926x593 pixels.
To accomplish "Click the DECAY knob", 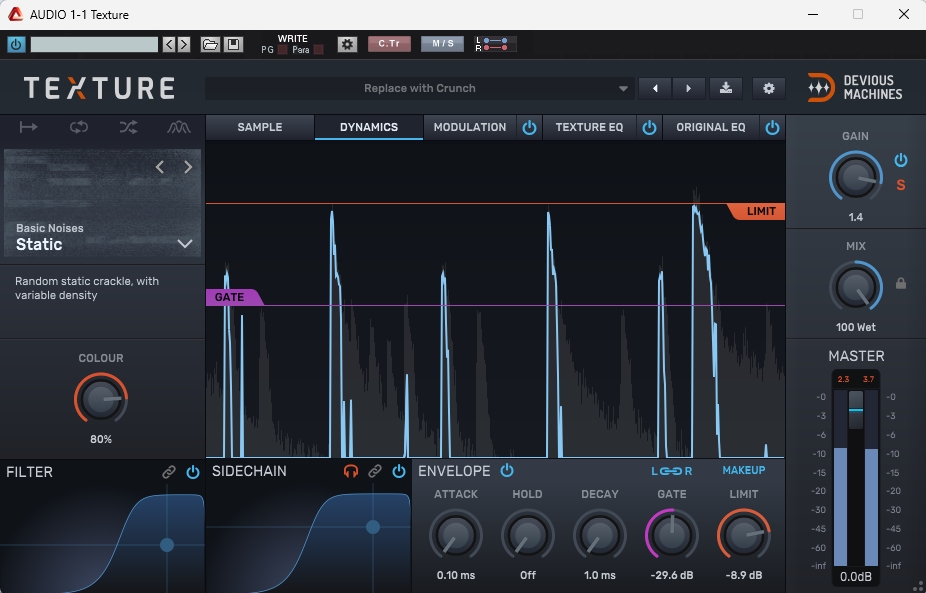I will (x=599, y=536).
